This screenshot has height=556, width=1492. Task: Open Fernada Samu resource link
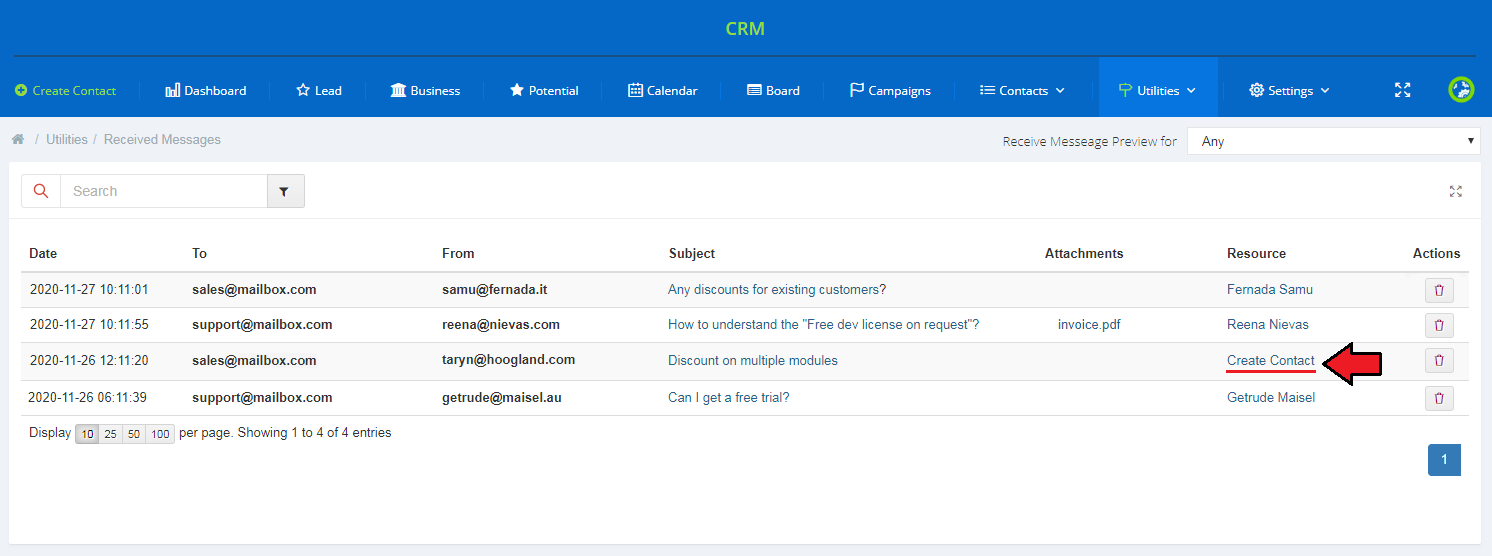1270,290
